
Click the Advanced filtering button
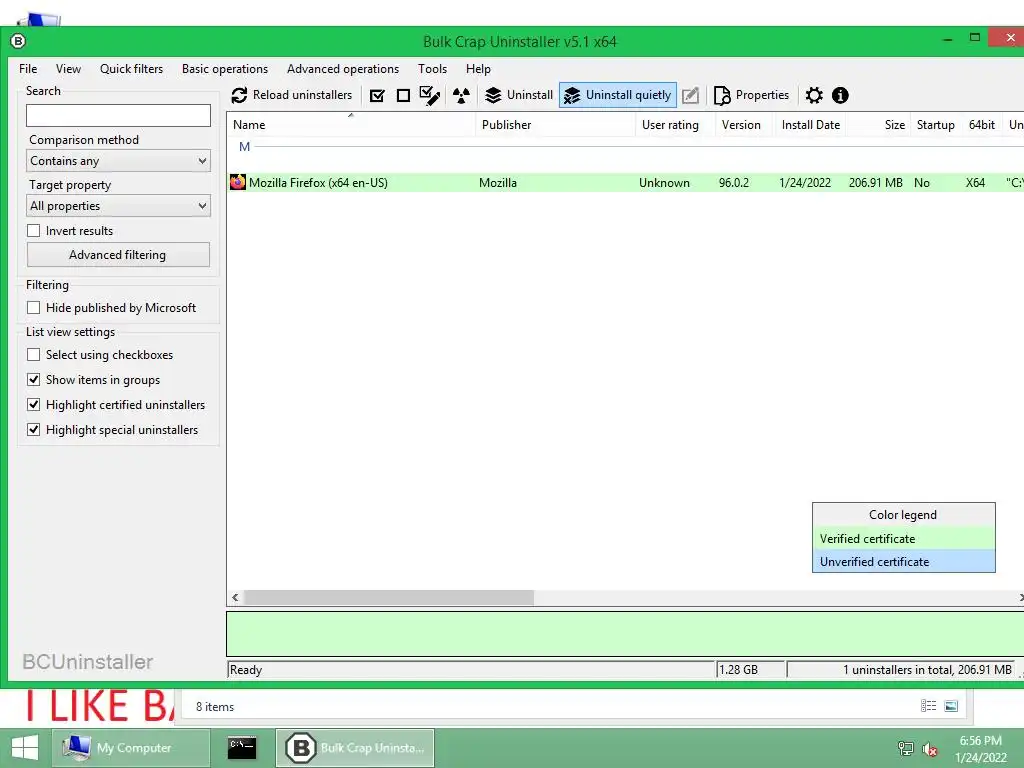pyautogui.click(x=118, y=255)
